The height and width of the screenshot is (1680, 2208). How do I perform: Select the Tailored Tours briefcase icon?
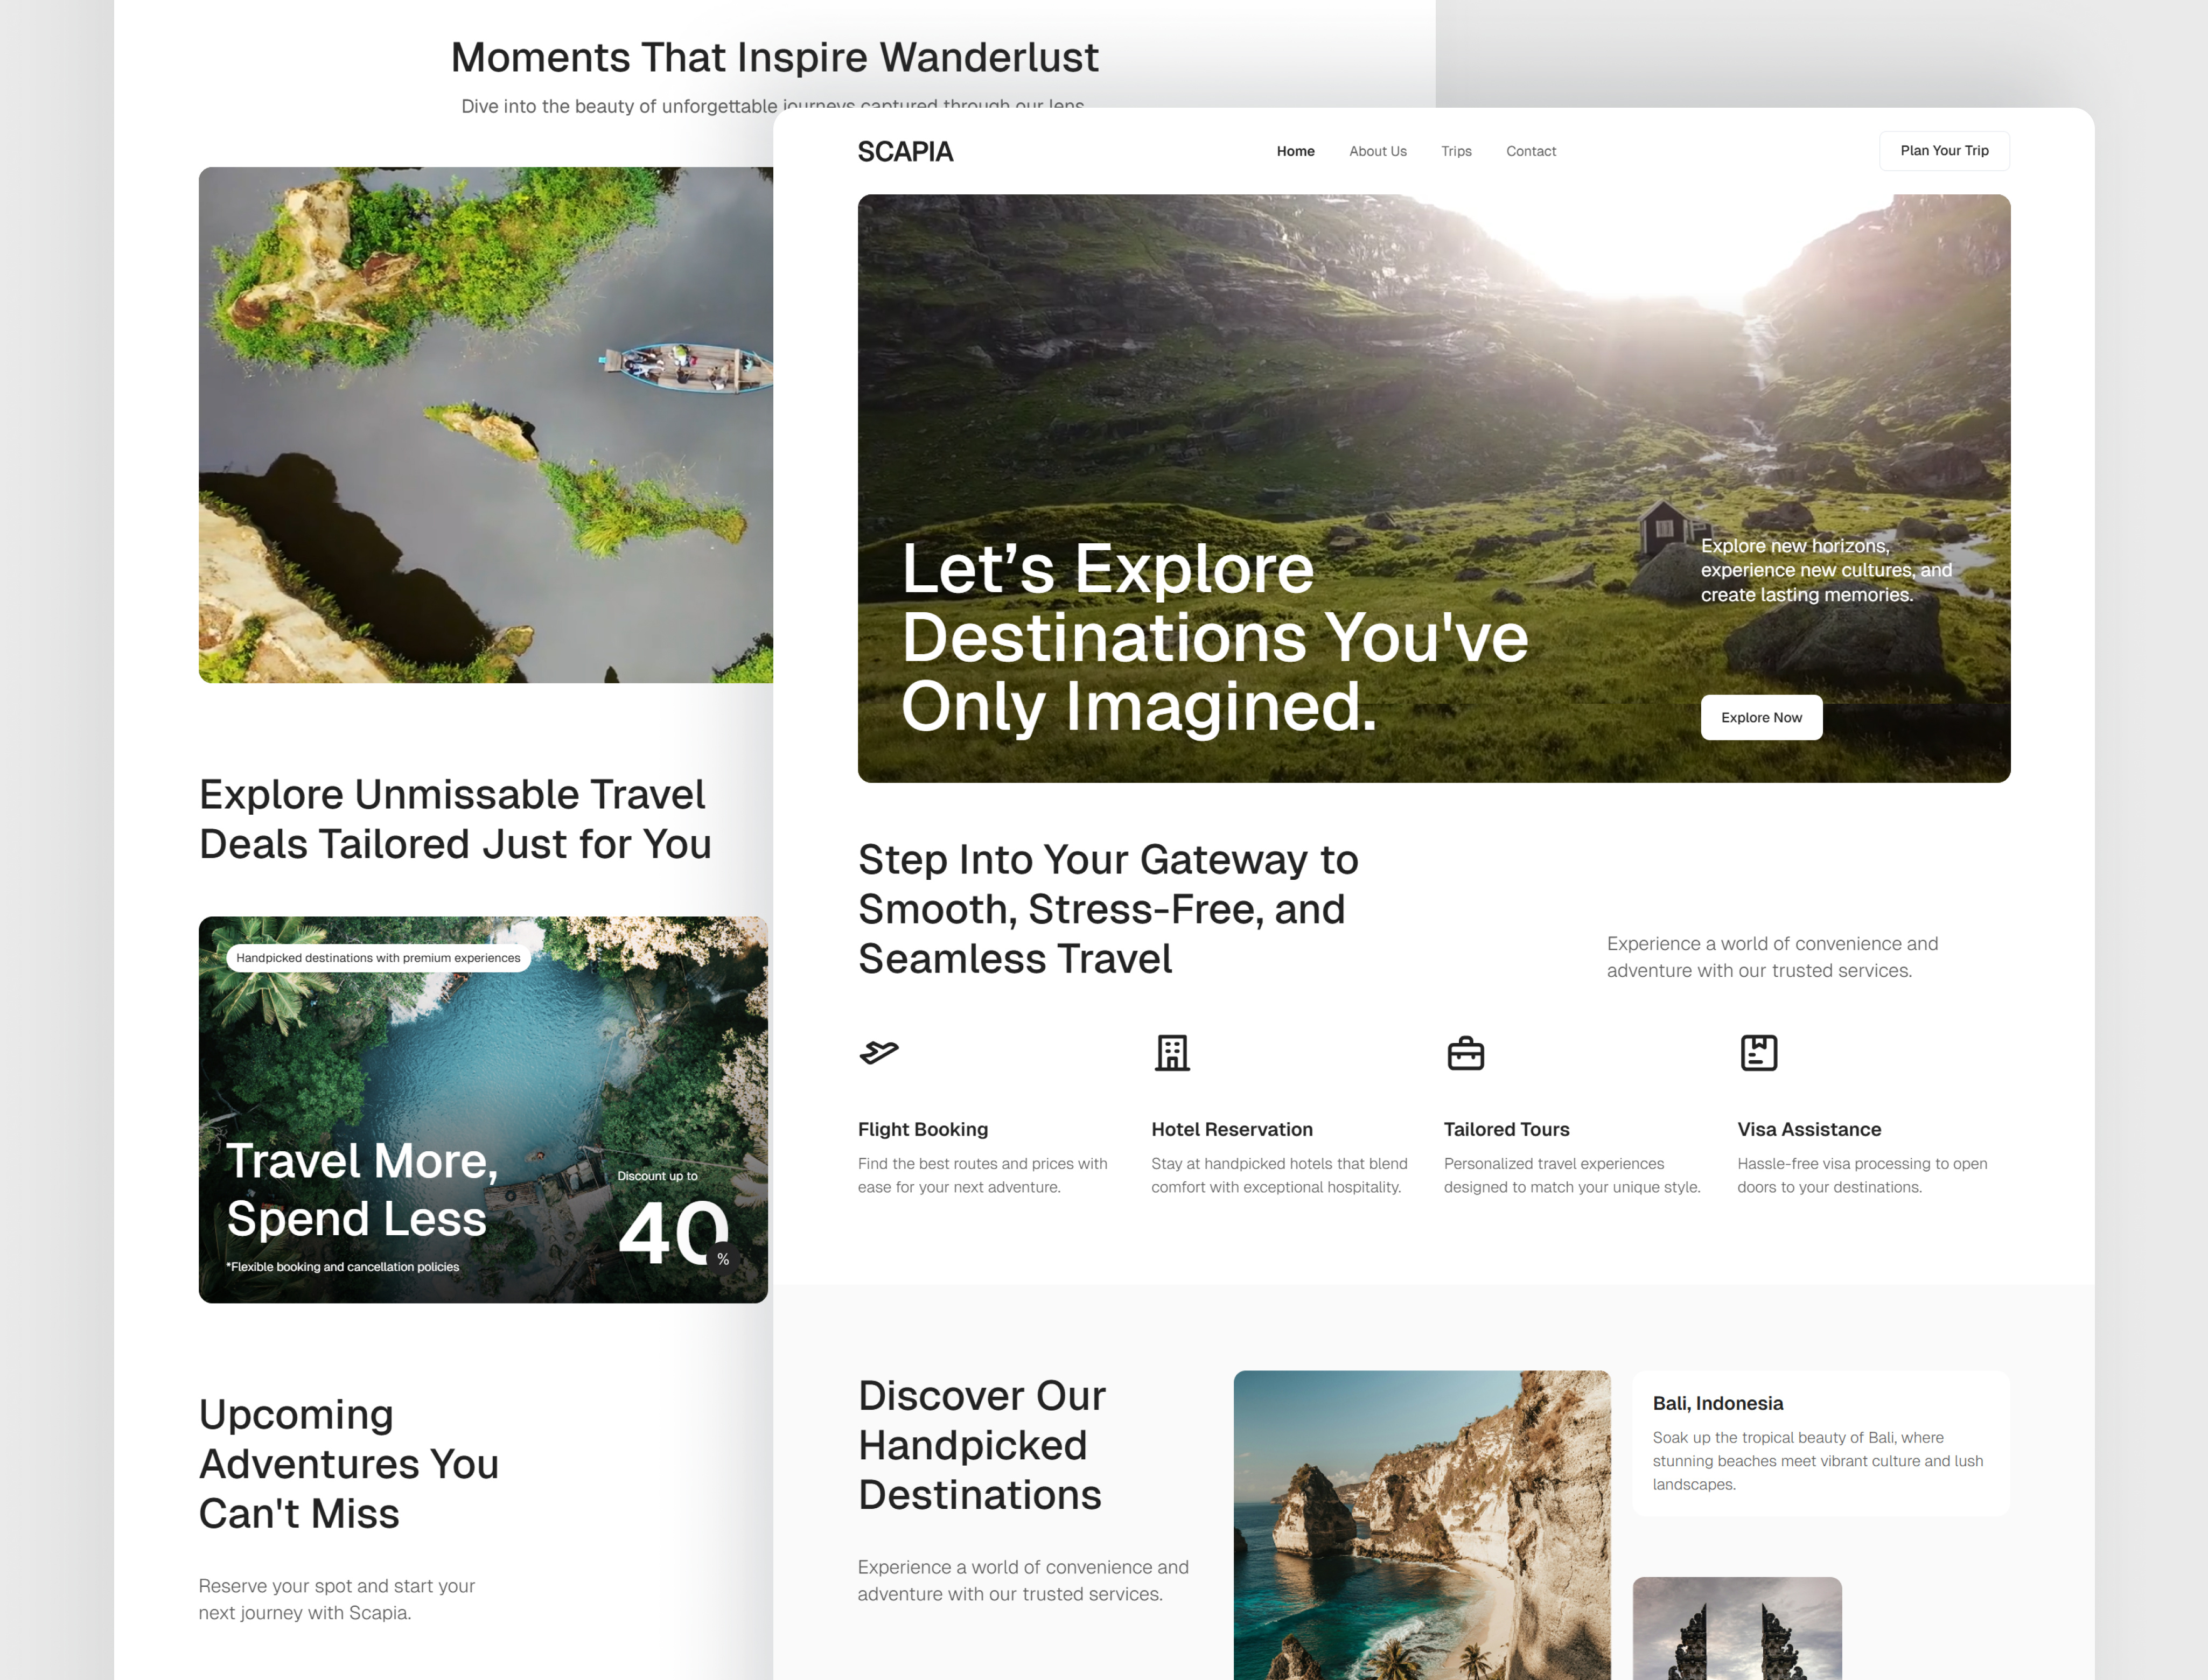[1466, 1052]
